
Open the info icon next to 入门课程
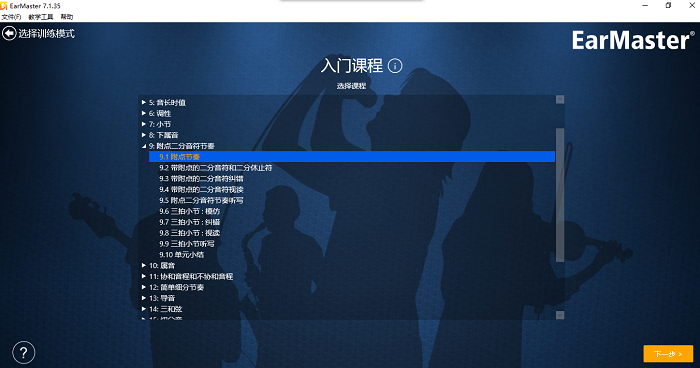[395, 66]
